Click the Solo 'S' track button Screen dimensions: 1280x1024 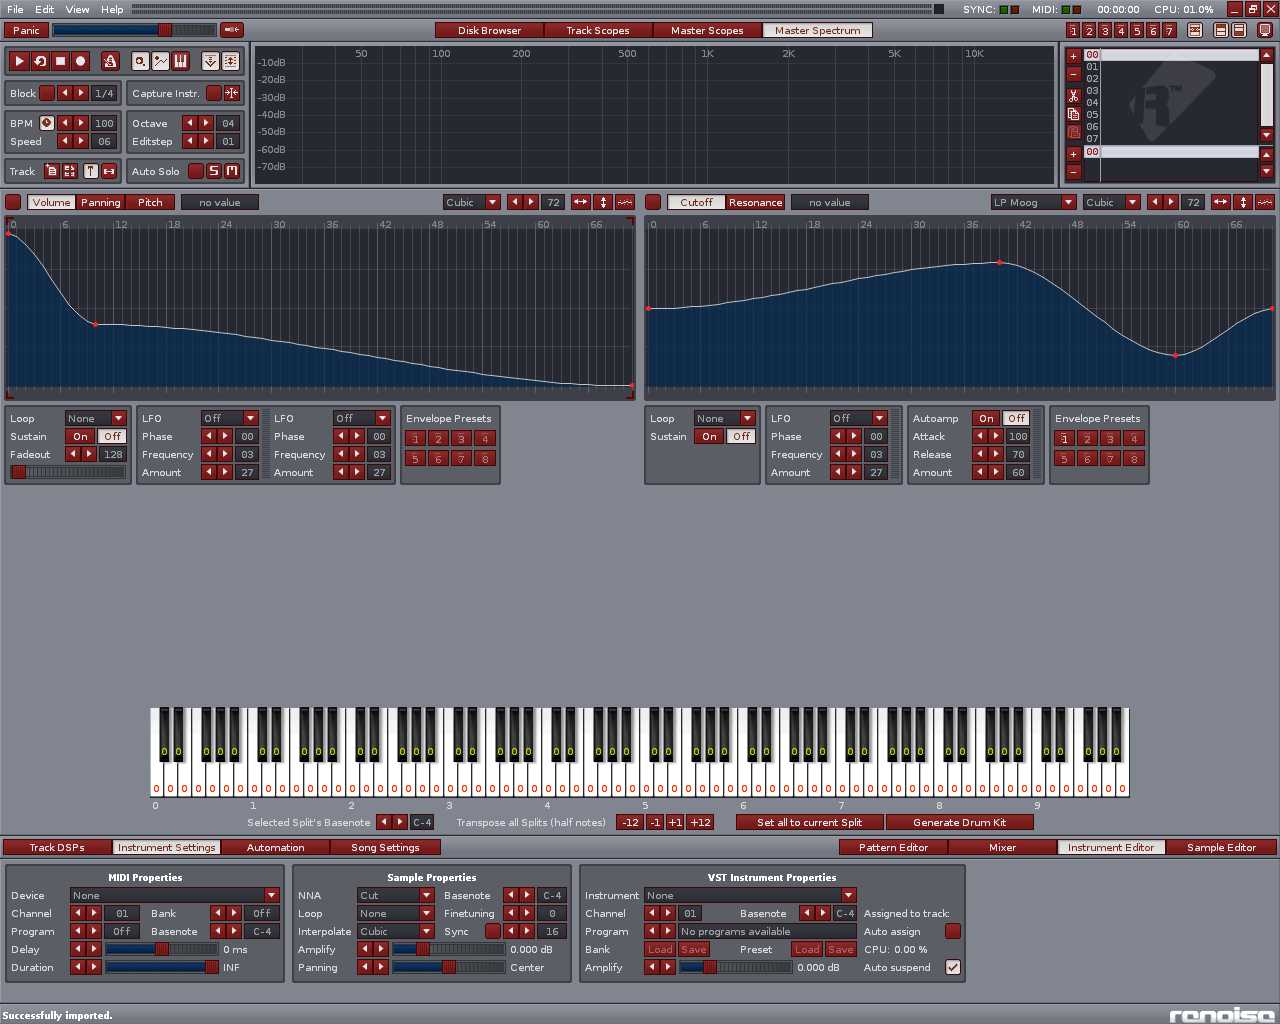(213, 171)
